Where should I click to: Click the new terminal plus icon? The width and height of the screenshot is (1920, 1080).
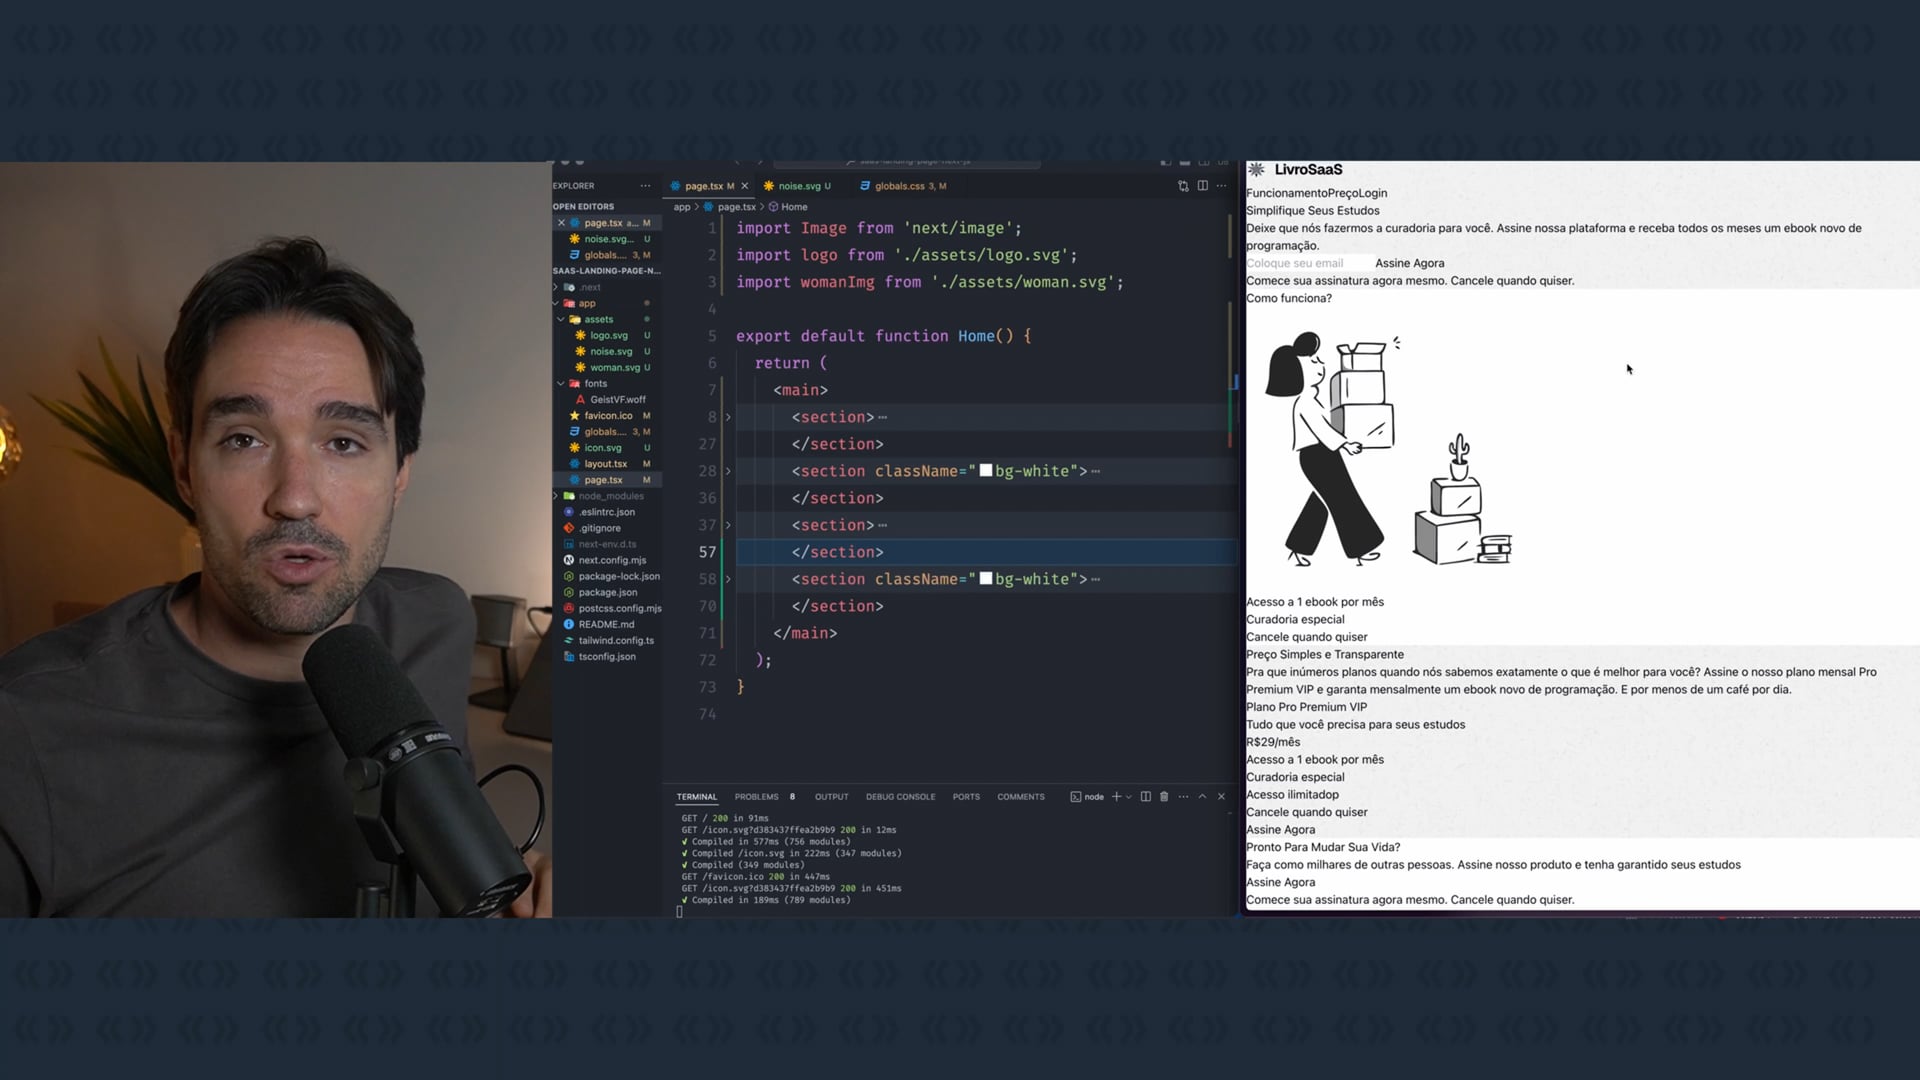(1116, 797)
